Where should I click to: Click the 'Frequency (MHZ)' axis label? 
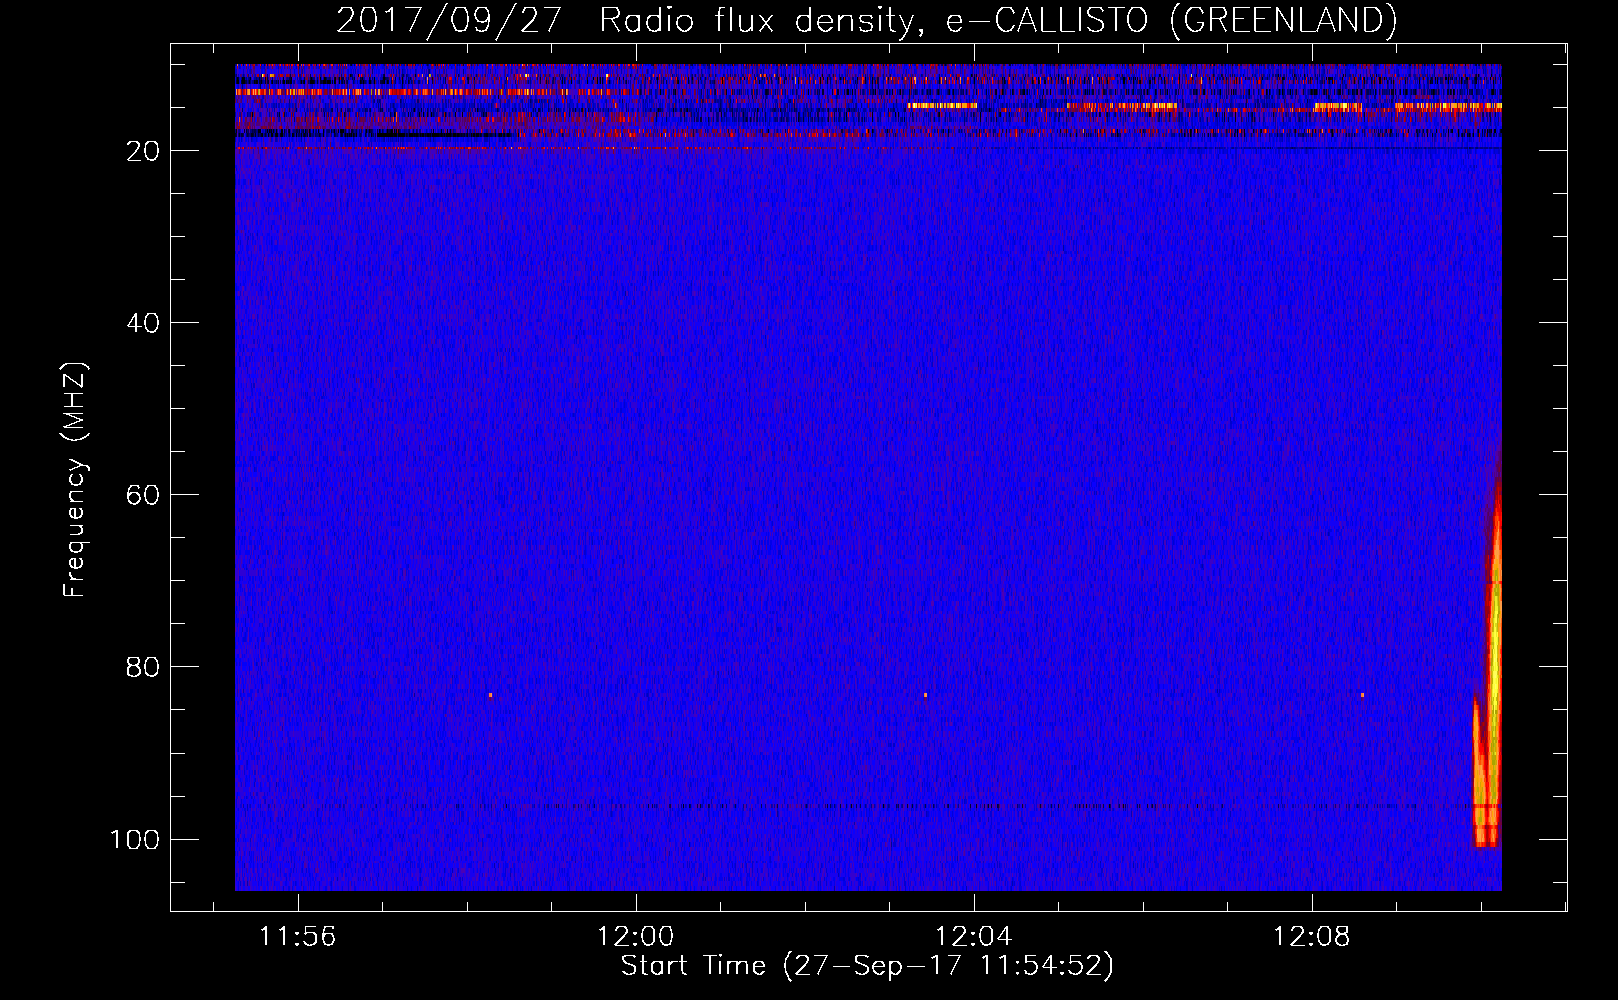(75, 480)
